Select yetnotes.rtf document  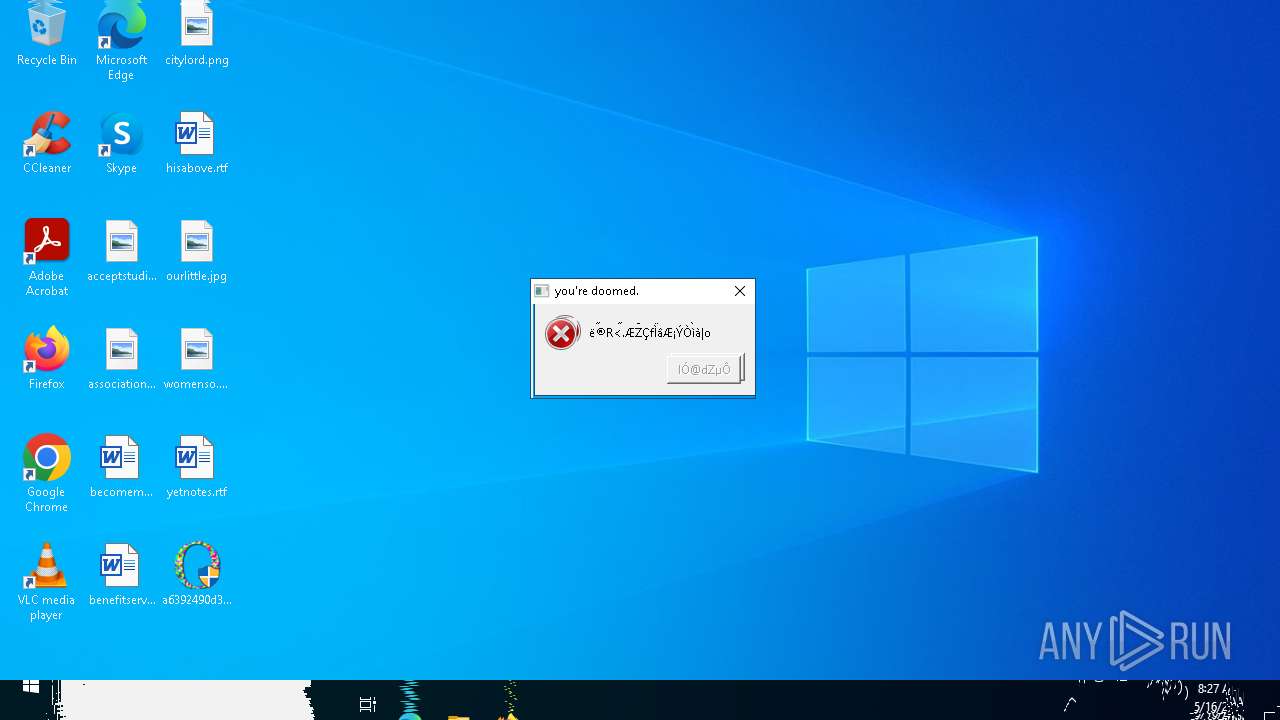197,466
